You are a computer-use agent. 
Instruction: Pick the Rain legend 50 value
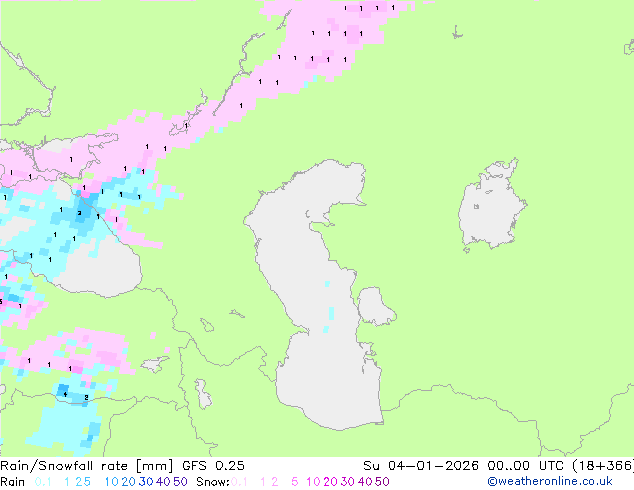(x=180, y=482)
